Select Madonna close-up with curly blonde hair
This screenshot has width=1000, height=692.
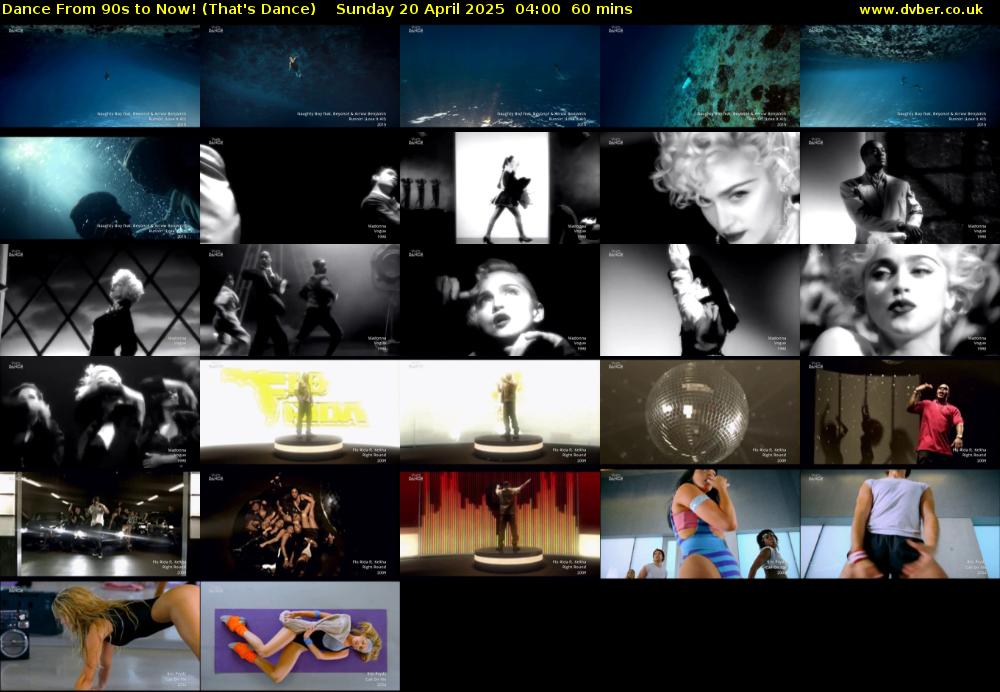700,188
